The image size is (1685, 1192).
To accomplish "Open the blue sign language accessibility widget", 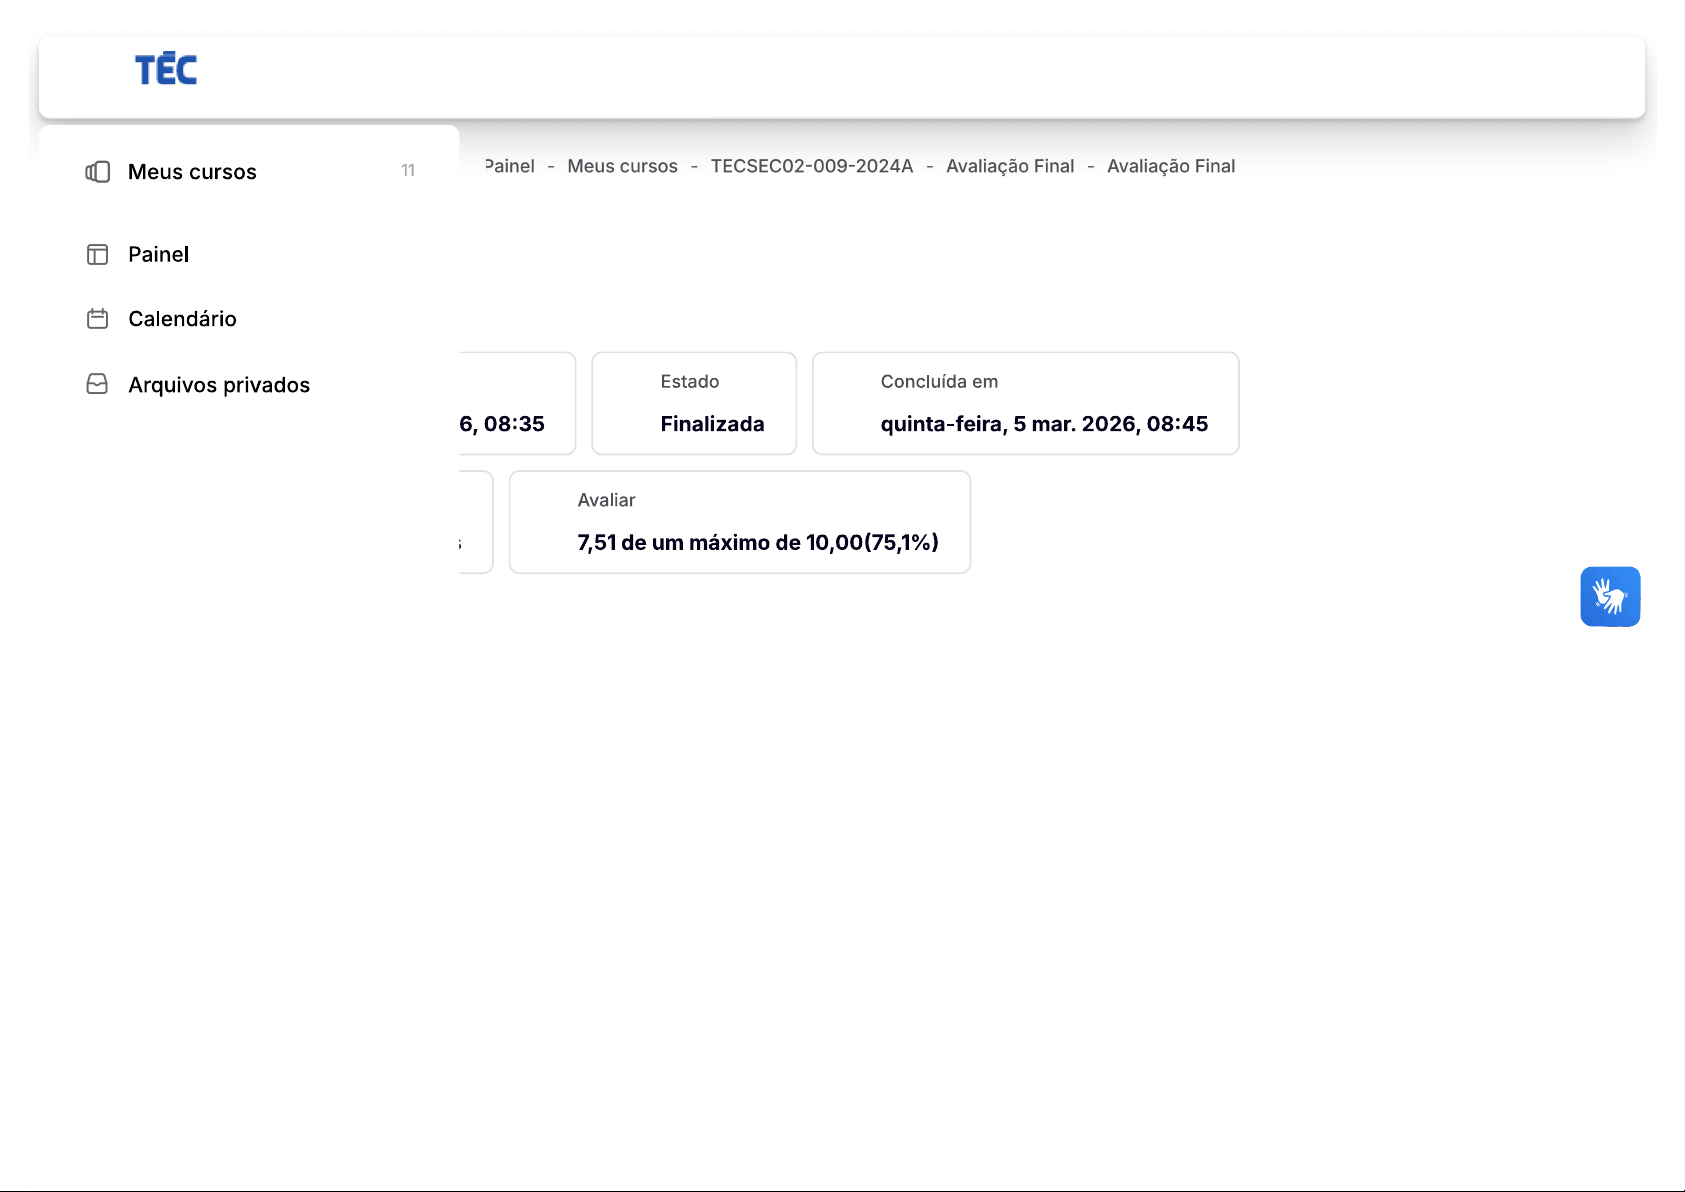I will pyautogui.click(x=1609, y=597).
